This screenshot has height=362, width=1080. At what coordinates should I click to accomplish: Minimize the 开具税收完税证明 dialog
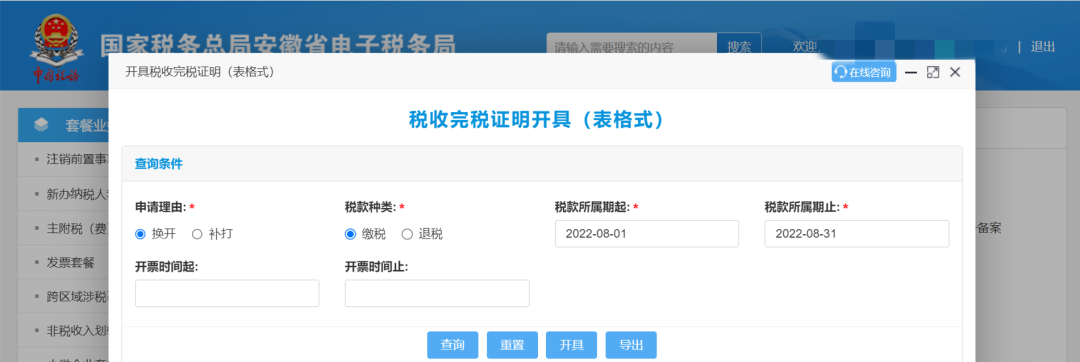(x=911, y=72)
